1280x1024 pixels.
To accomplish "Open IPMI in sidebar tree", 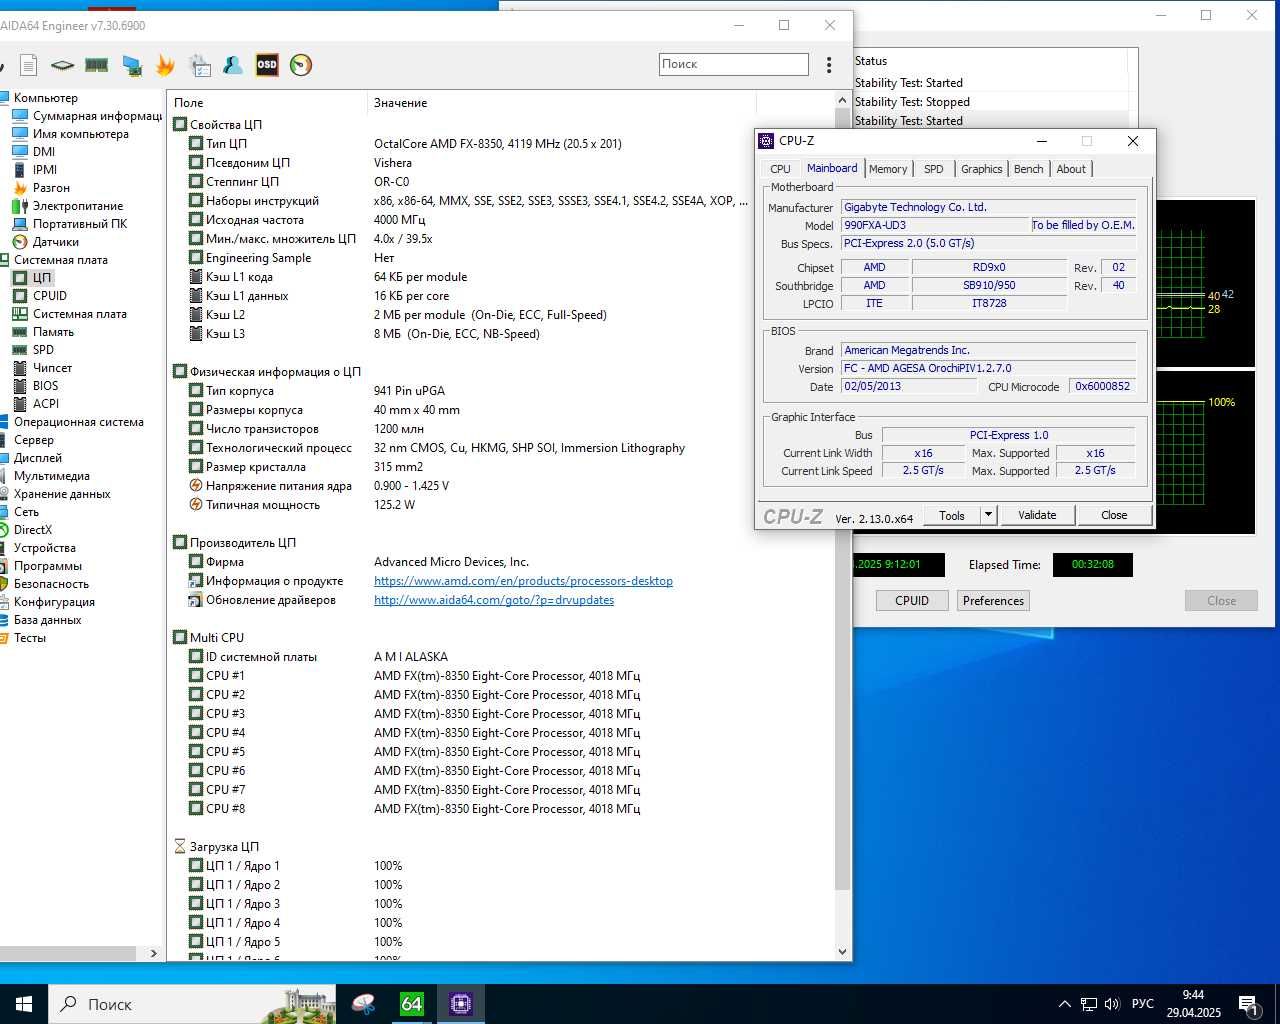I will point(45,170).
